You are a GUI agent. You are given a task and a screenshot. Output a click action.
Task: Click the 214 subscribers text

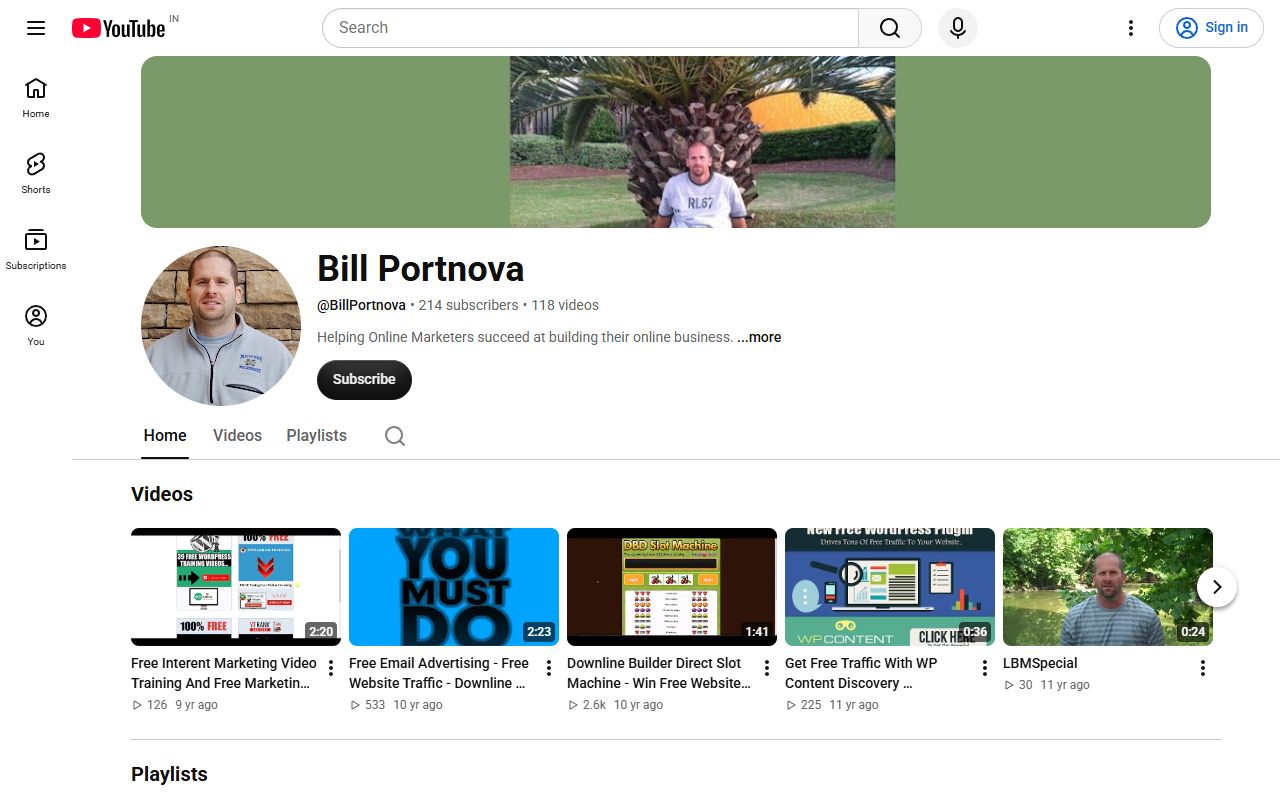click(468, 305)
